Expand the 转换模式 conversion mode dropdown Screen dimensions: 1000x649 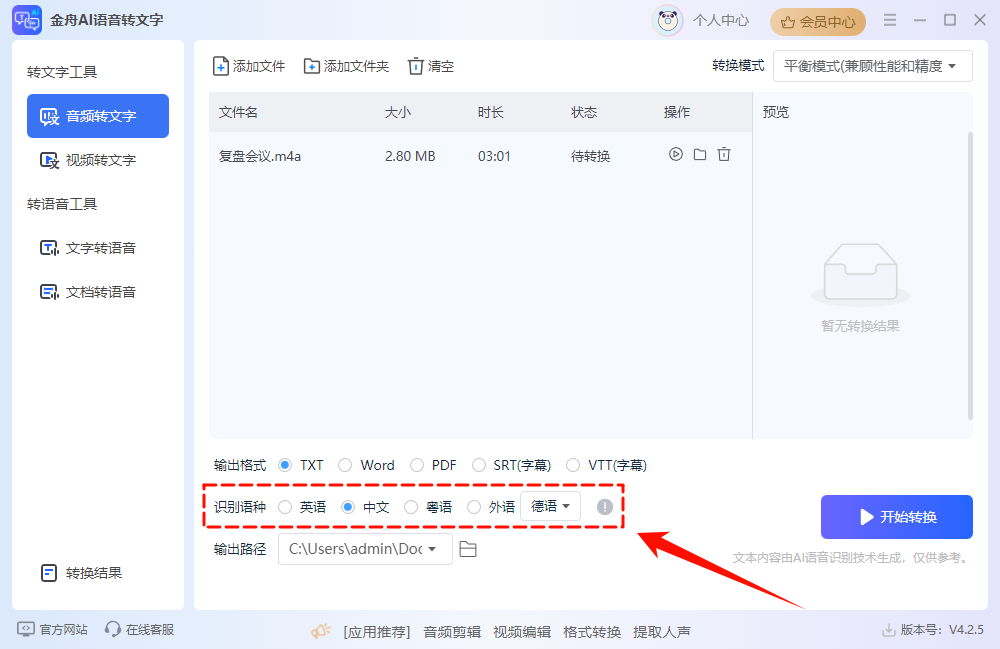click(x=872, y=66)
